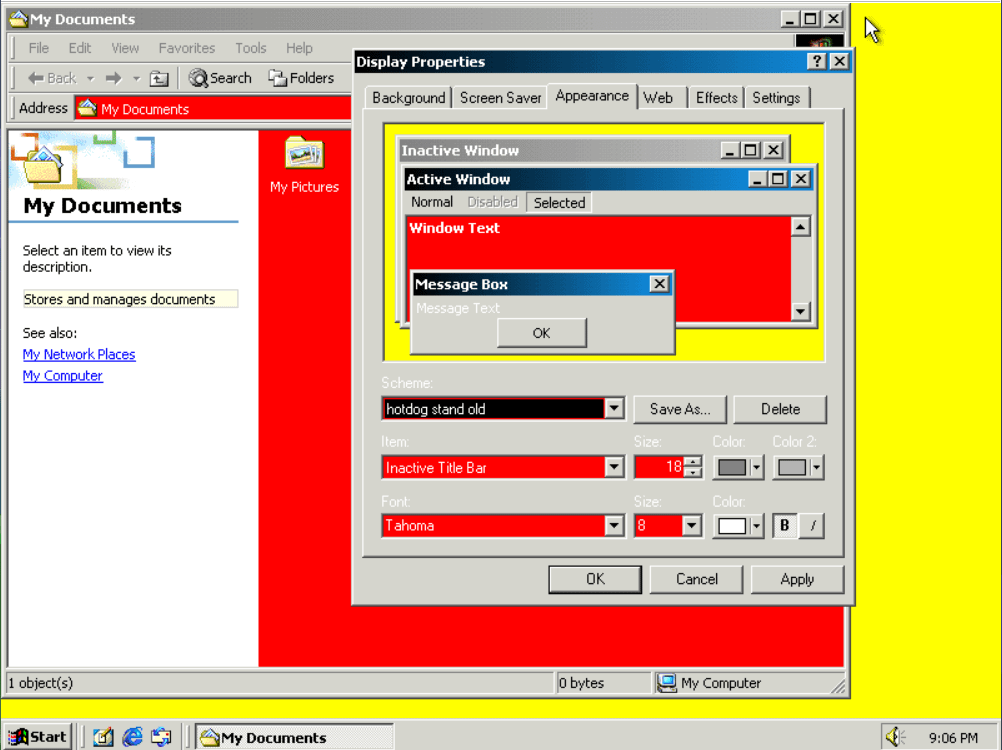Click the My Documents taskbar button
The image size is (1002, 750).
(293, 737)
